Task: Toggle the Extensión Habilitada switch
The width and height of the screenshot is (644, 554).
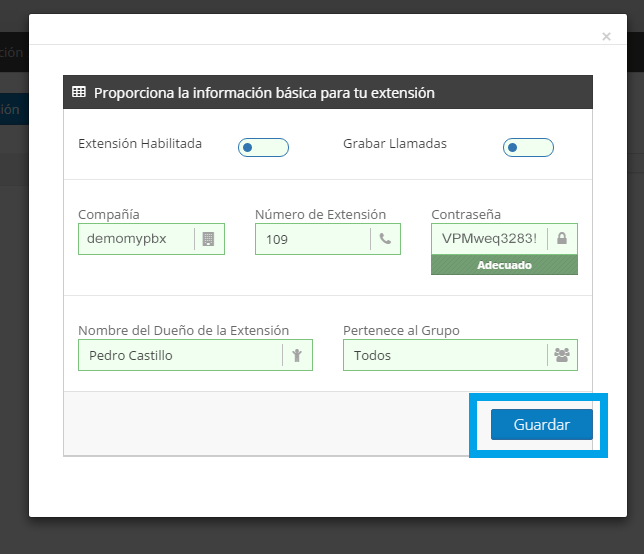Action: 263,148
